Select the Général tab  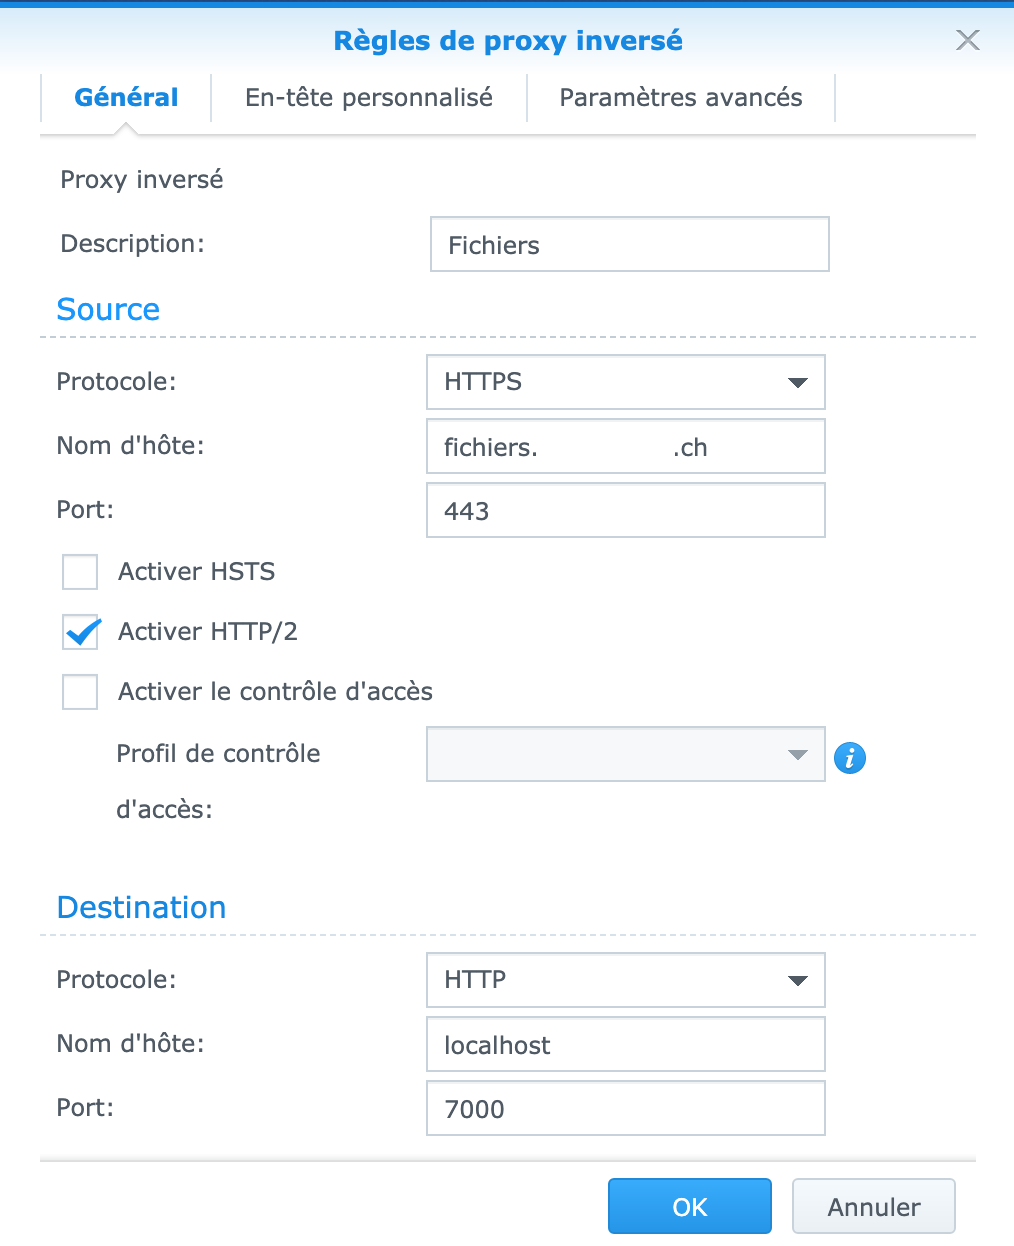pyautogui.click(x=126, y=97)
